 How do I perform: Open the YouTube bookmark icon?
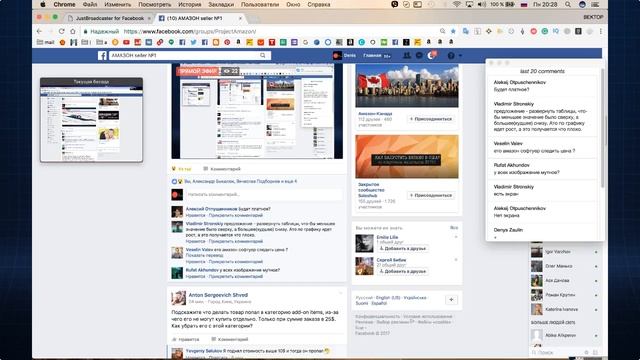tap(127, 42)
